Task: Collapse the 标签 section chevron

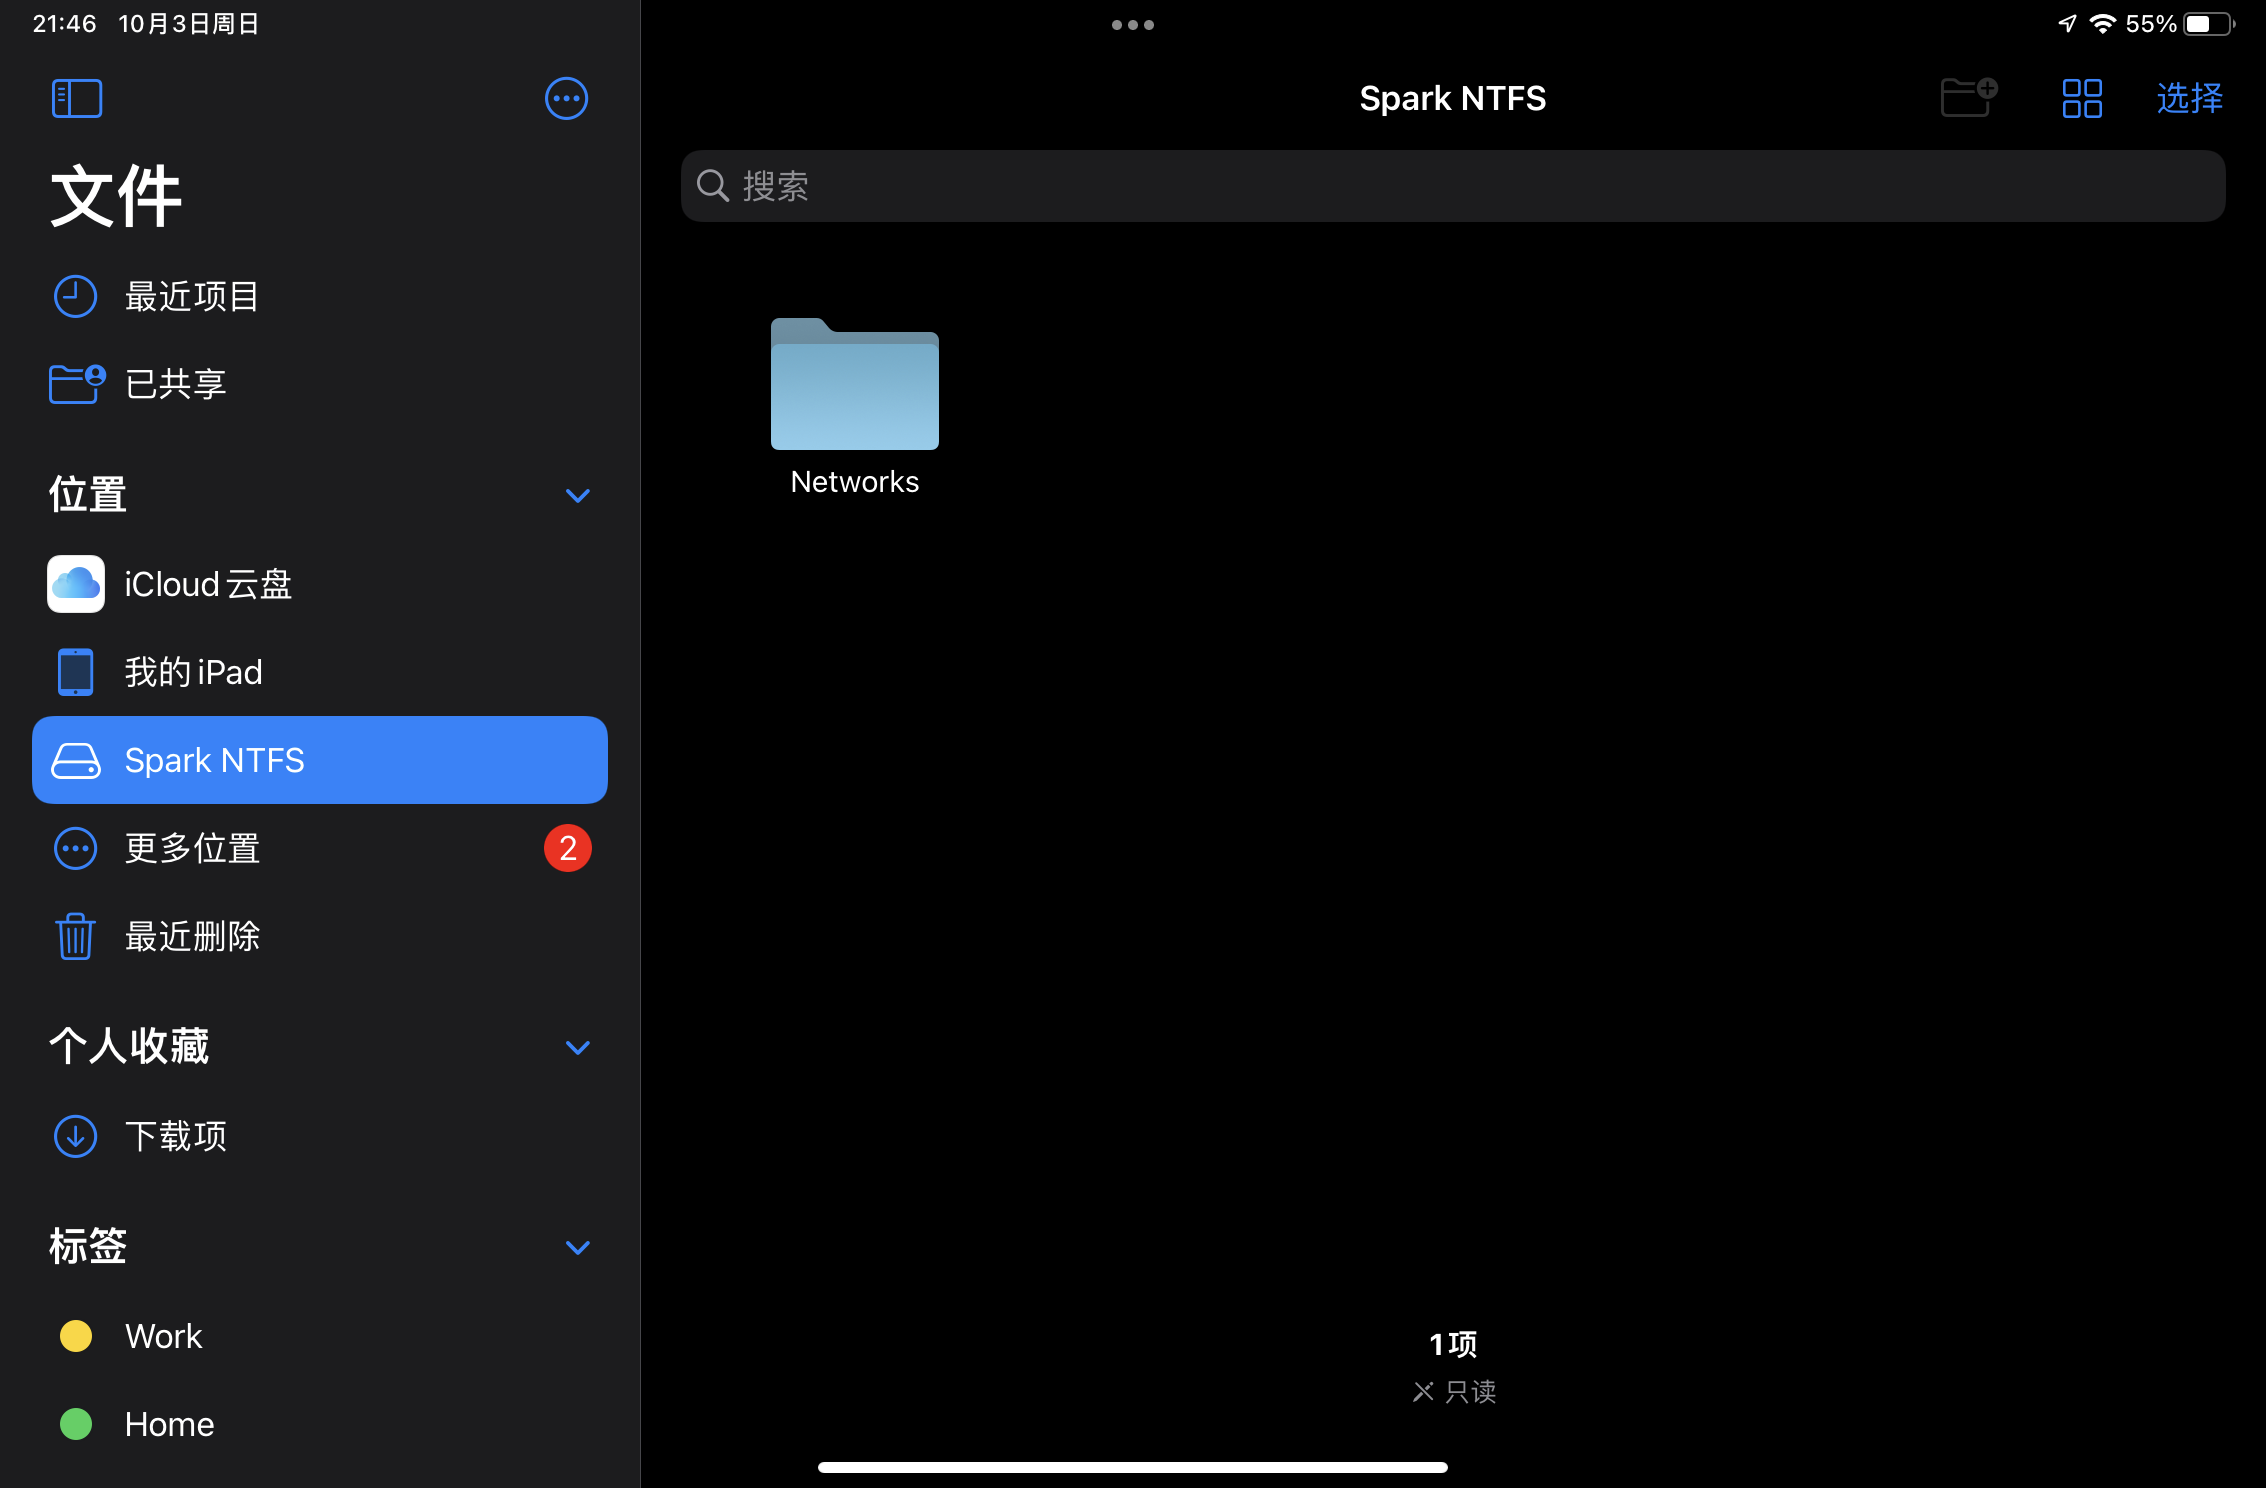Action: (577, 1247)
